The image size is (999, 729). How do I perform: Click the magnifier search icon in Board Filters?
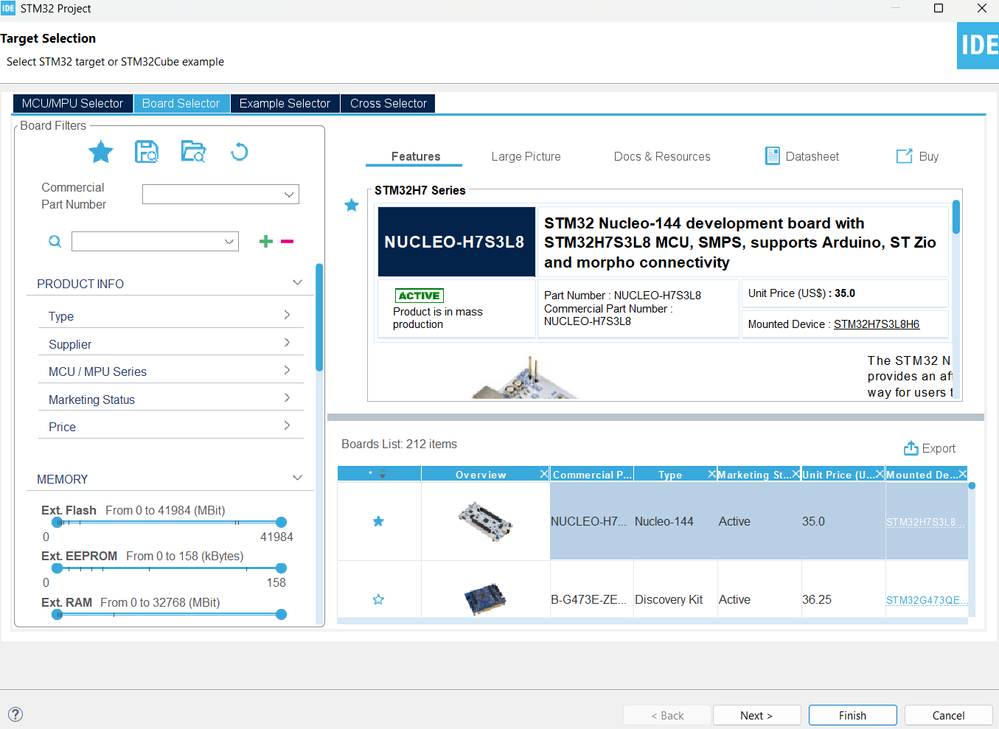55,242
